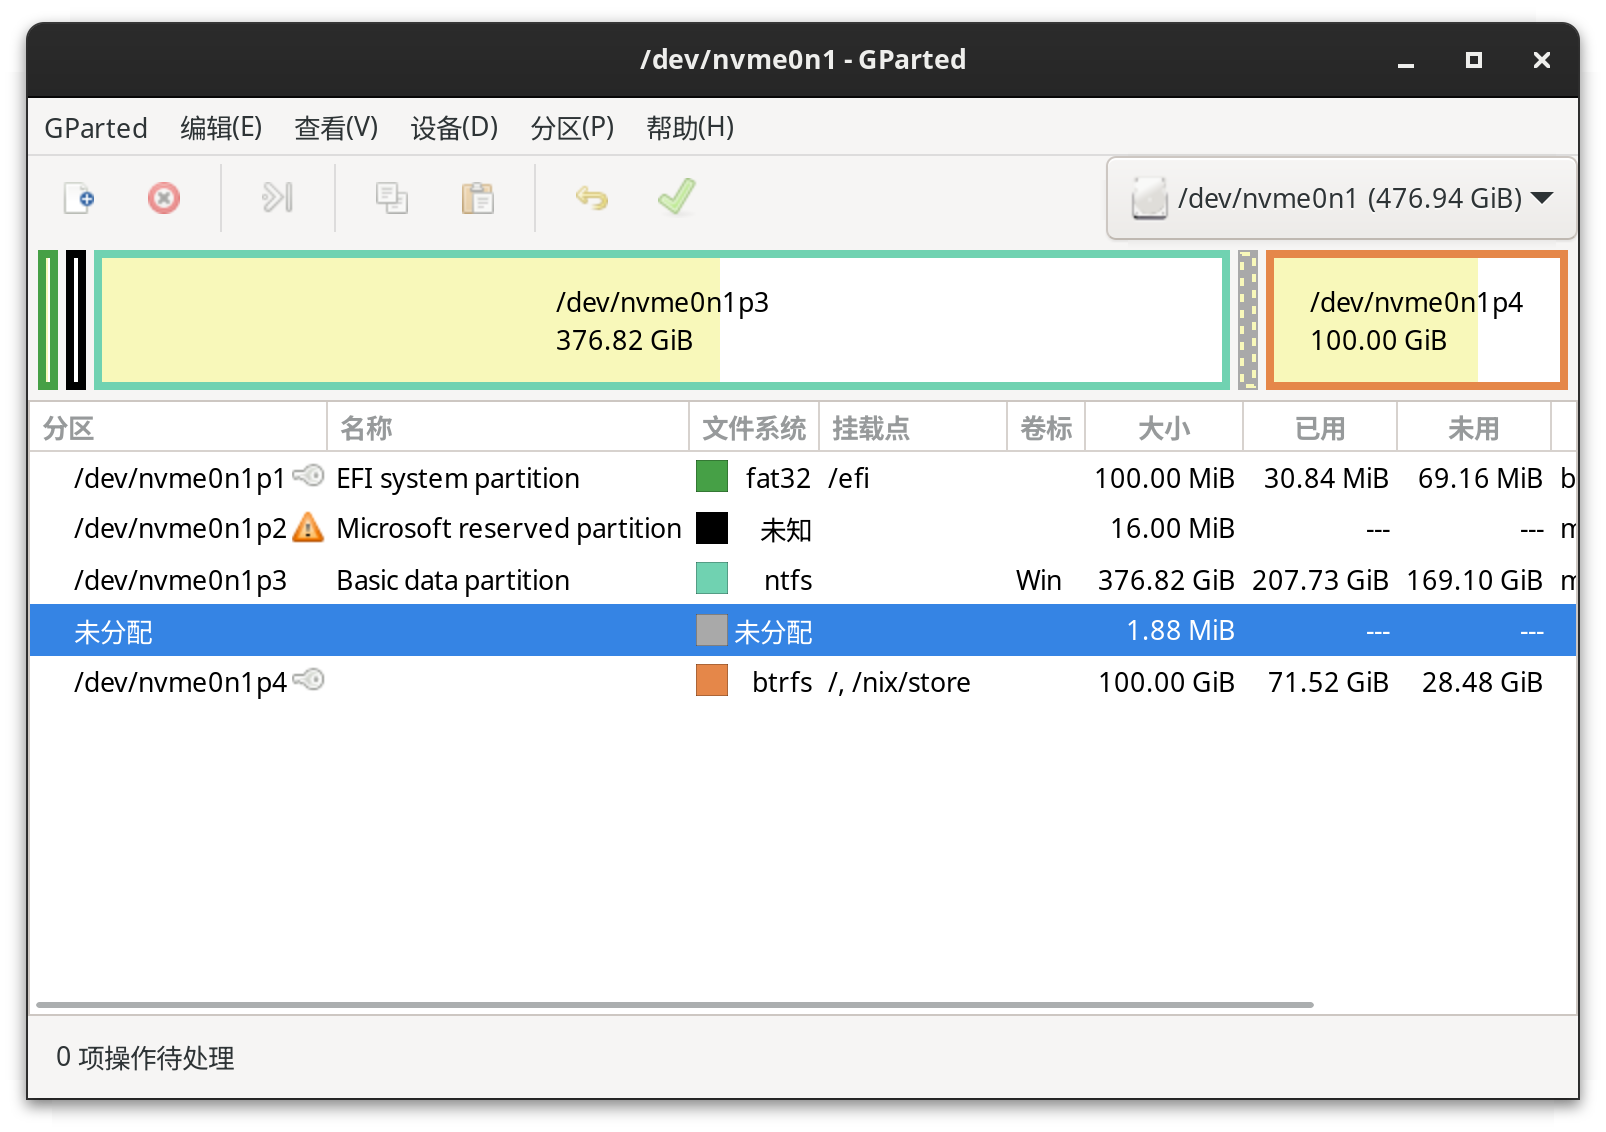This screenshot has height=1132, width=1606.
Task: Click the warning icon beside nvme0n1p2
Action: 308,527
